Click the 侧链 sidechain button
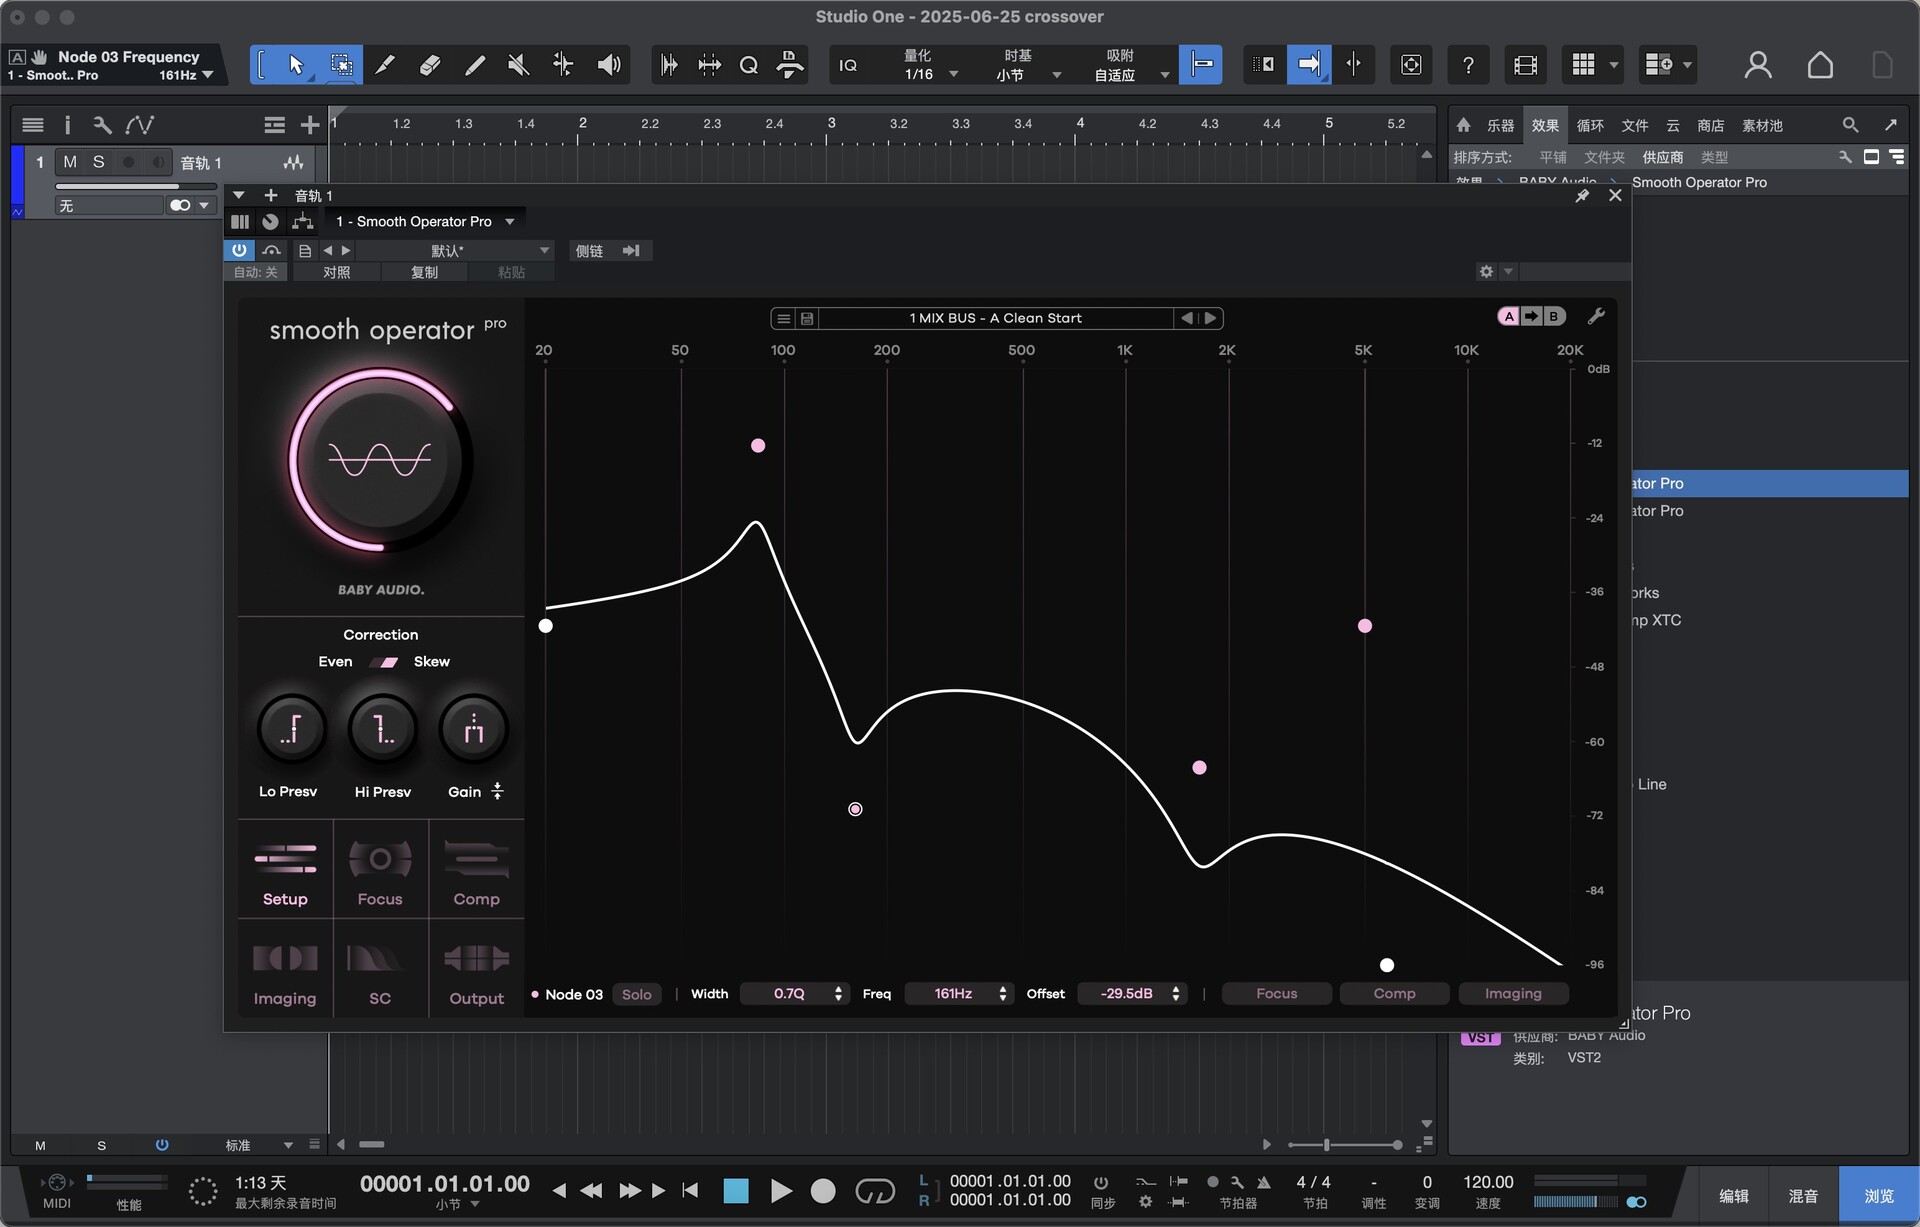Viewport: 1920px width, 1227px height. (590, 250)
